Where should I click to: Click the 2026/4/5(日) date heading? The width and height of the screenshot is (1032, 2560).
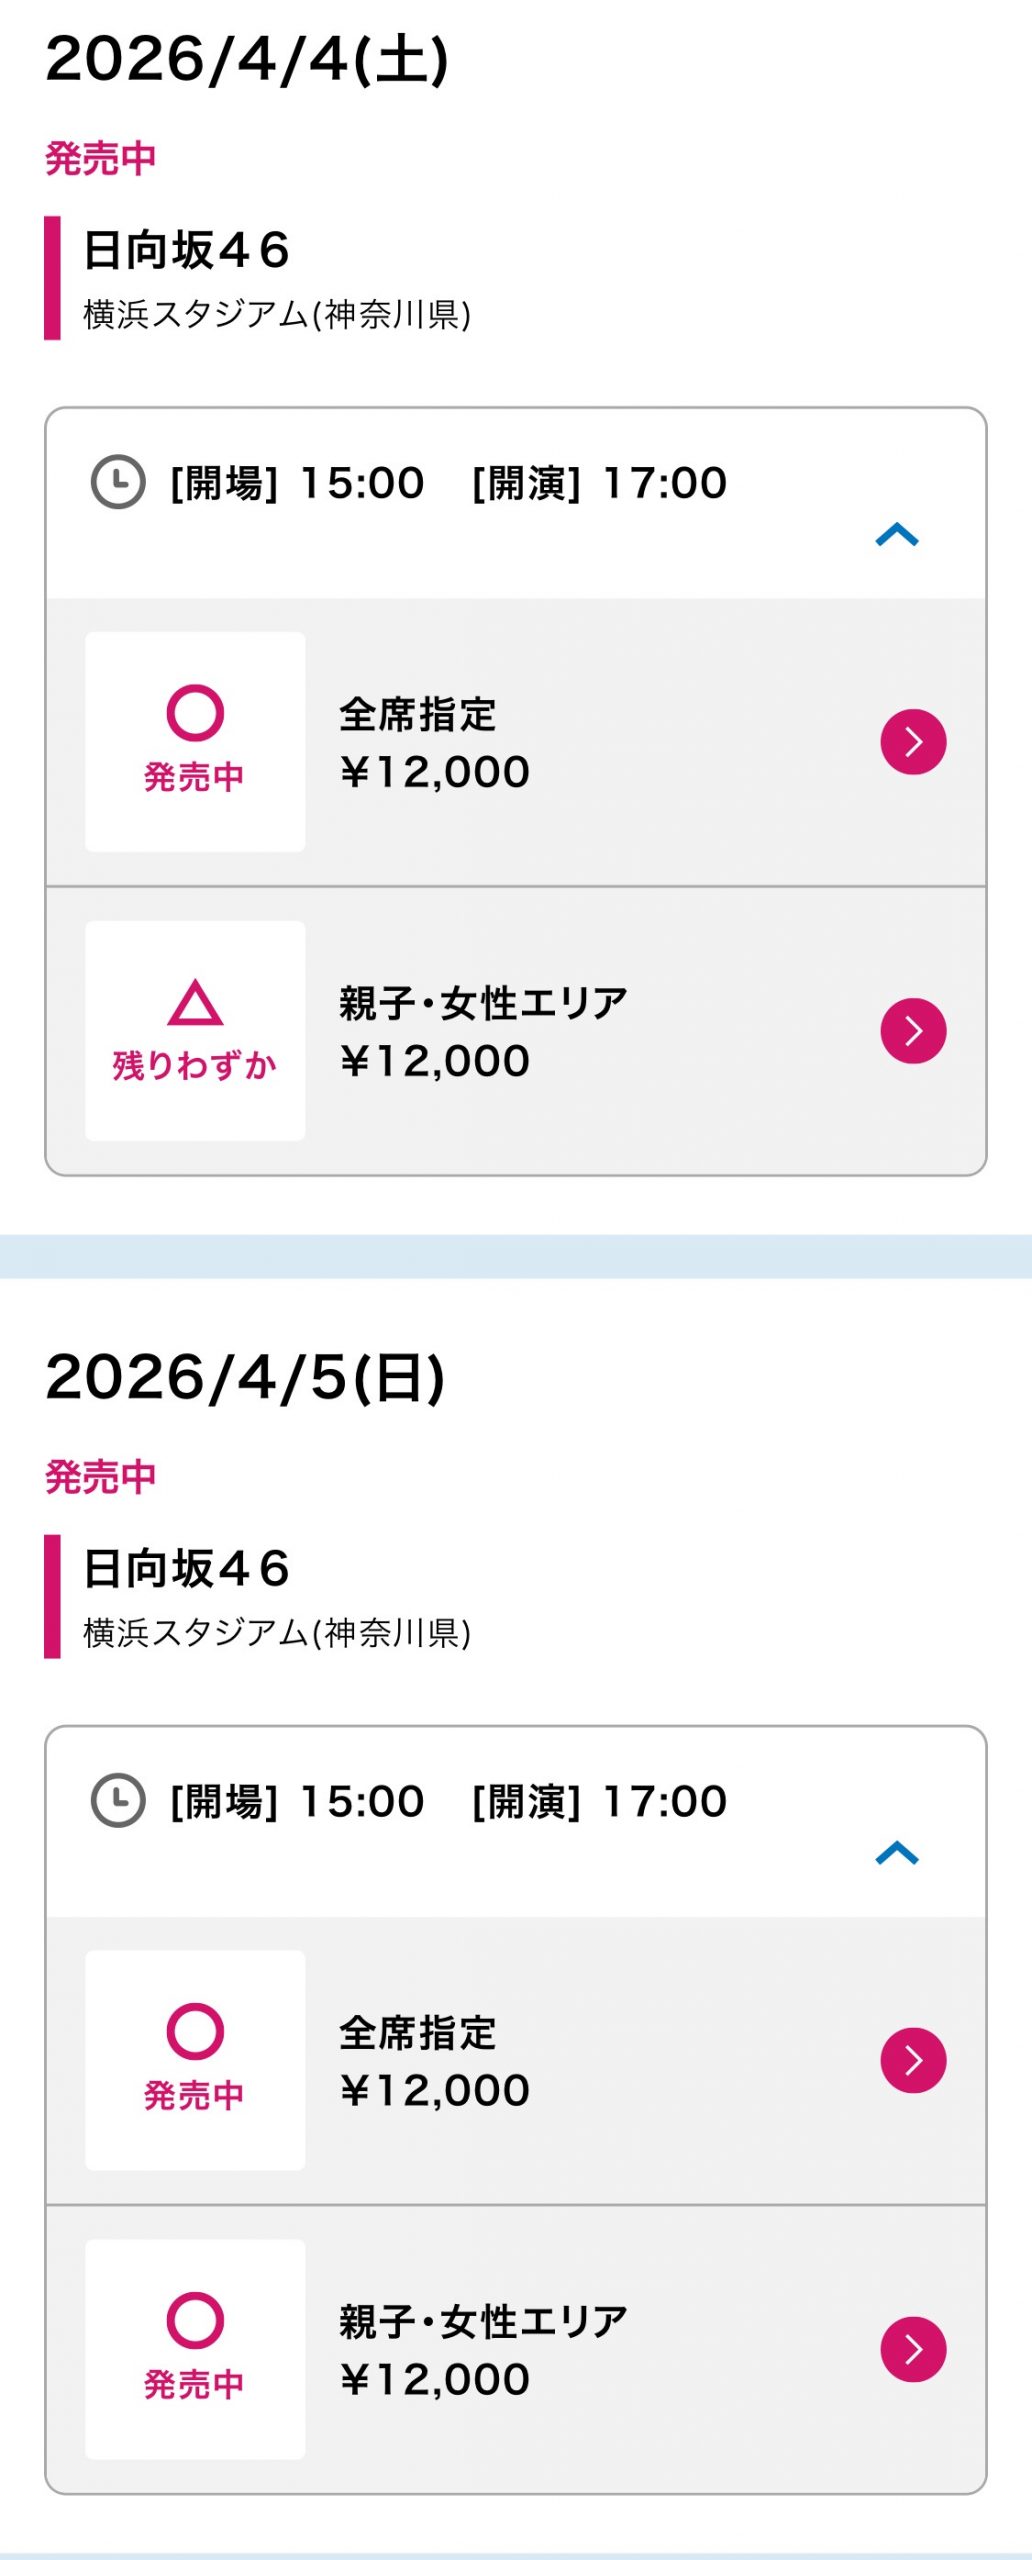tap(245, 1377)
